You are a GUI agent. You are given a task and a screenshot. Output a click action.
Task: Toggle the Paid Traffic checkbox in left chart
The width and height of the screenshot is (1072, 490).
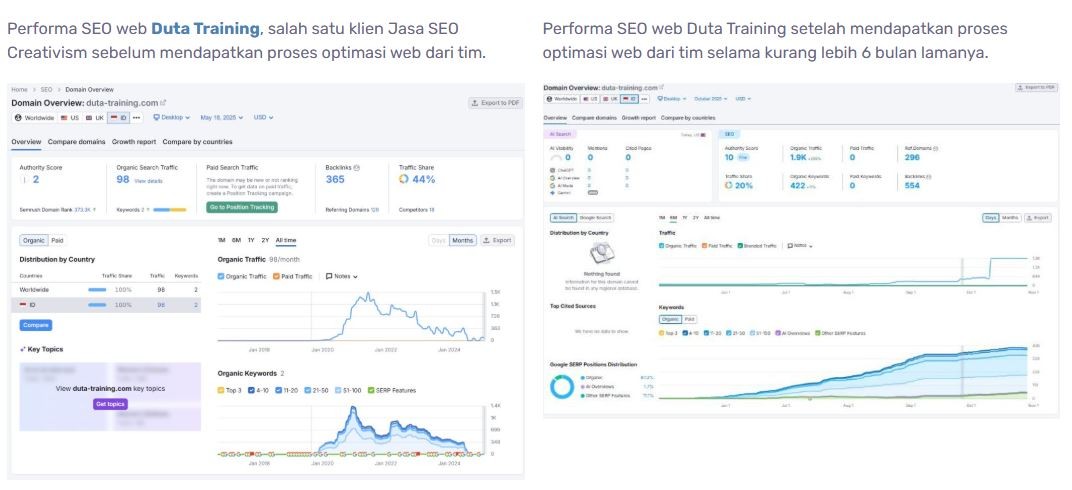(277, 276)
